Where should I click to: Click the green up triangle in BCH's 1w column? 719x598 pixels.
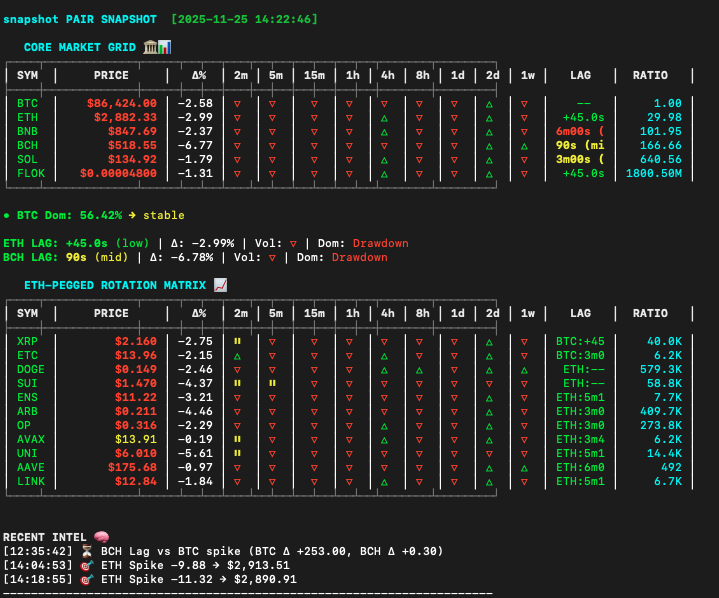pyautogui.click(x=524, y=146)
